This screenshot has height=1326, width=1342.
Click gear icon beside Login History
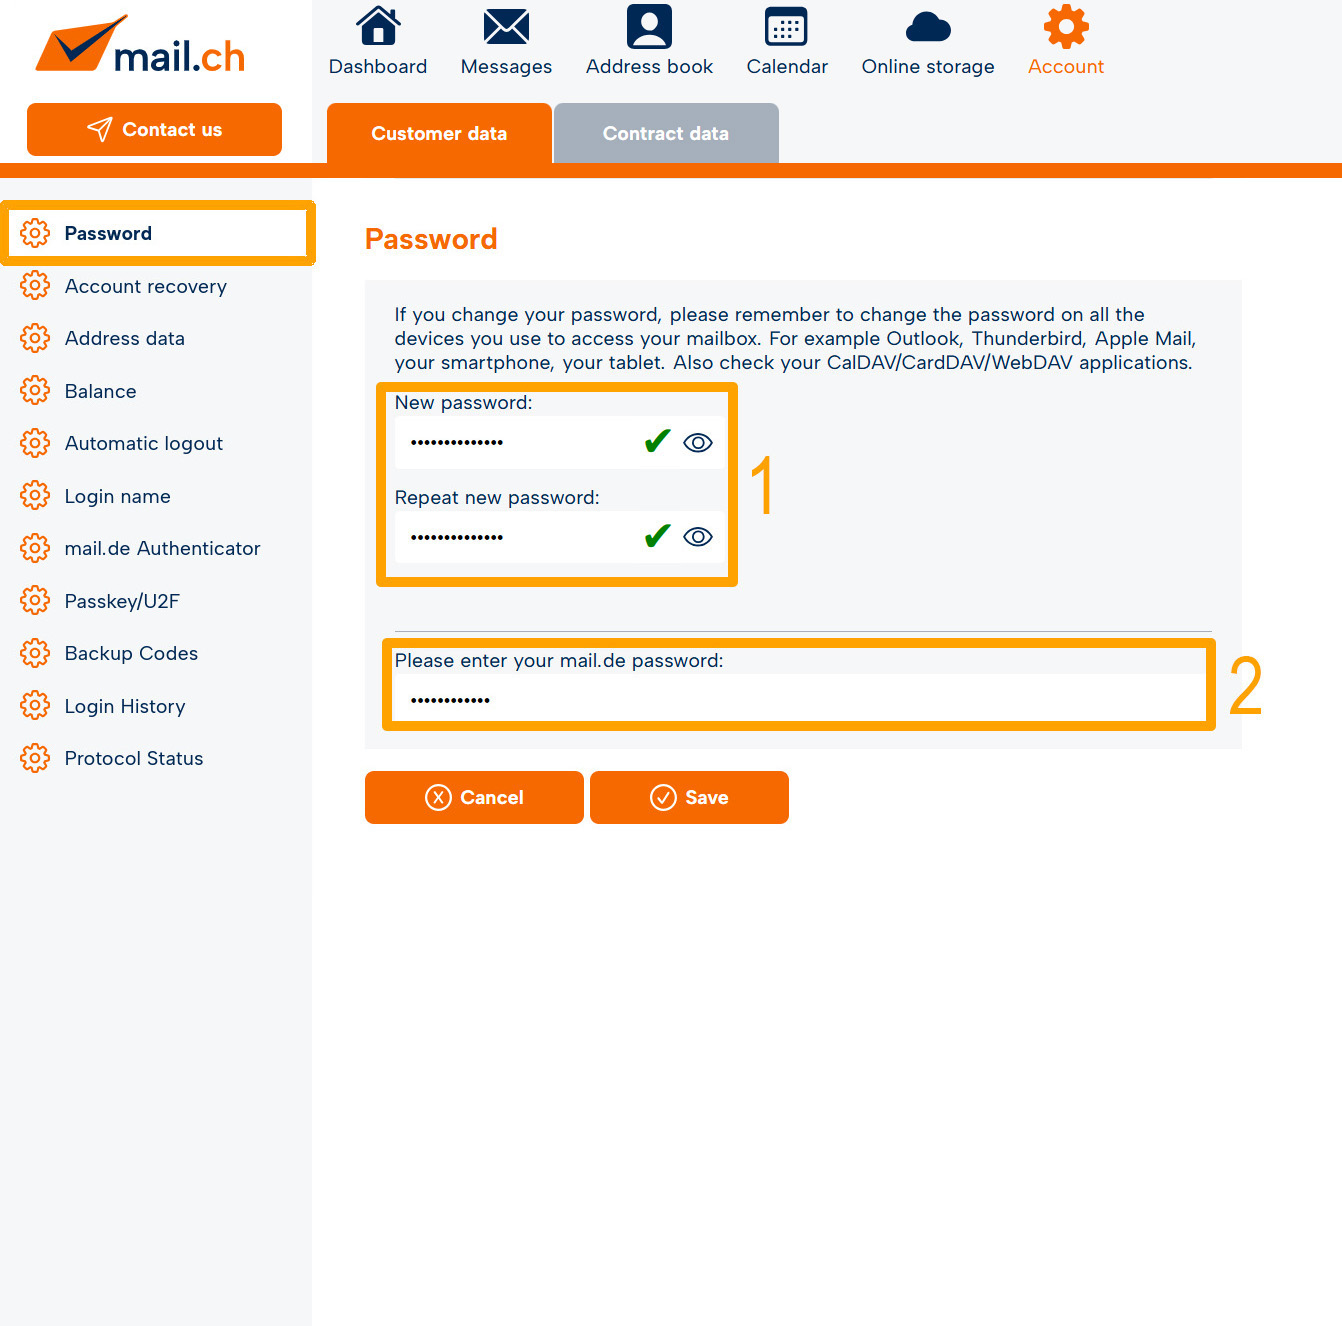click(x=35, y=705)
